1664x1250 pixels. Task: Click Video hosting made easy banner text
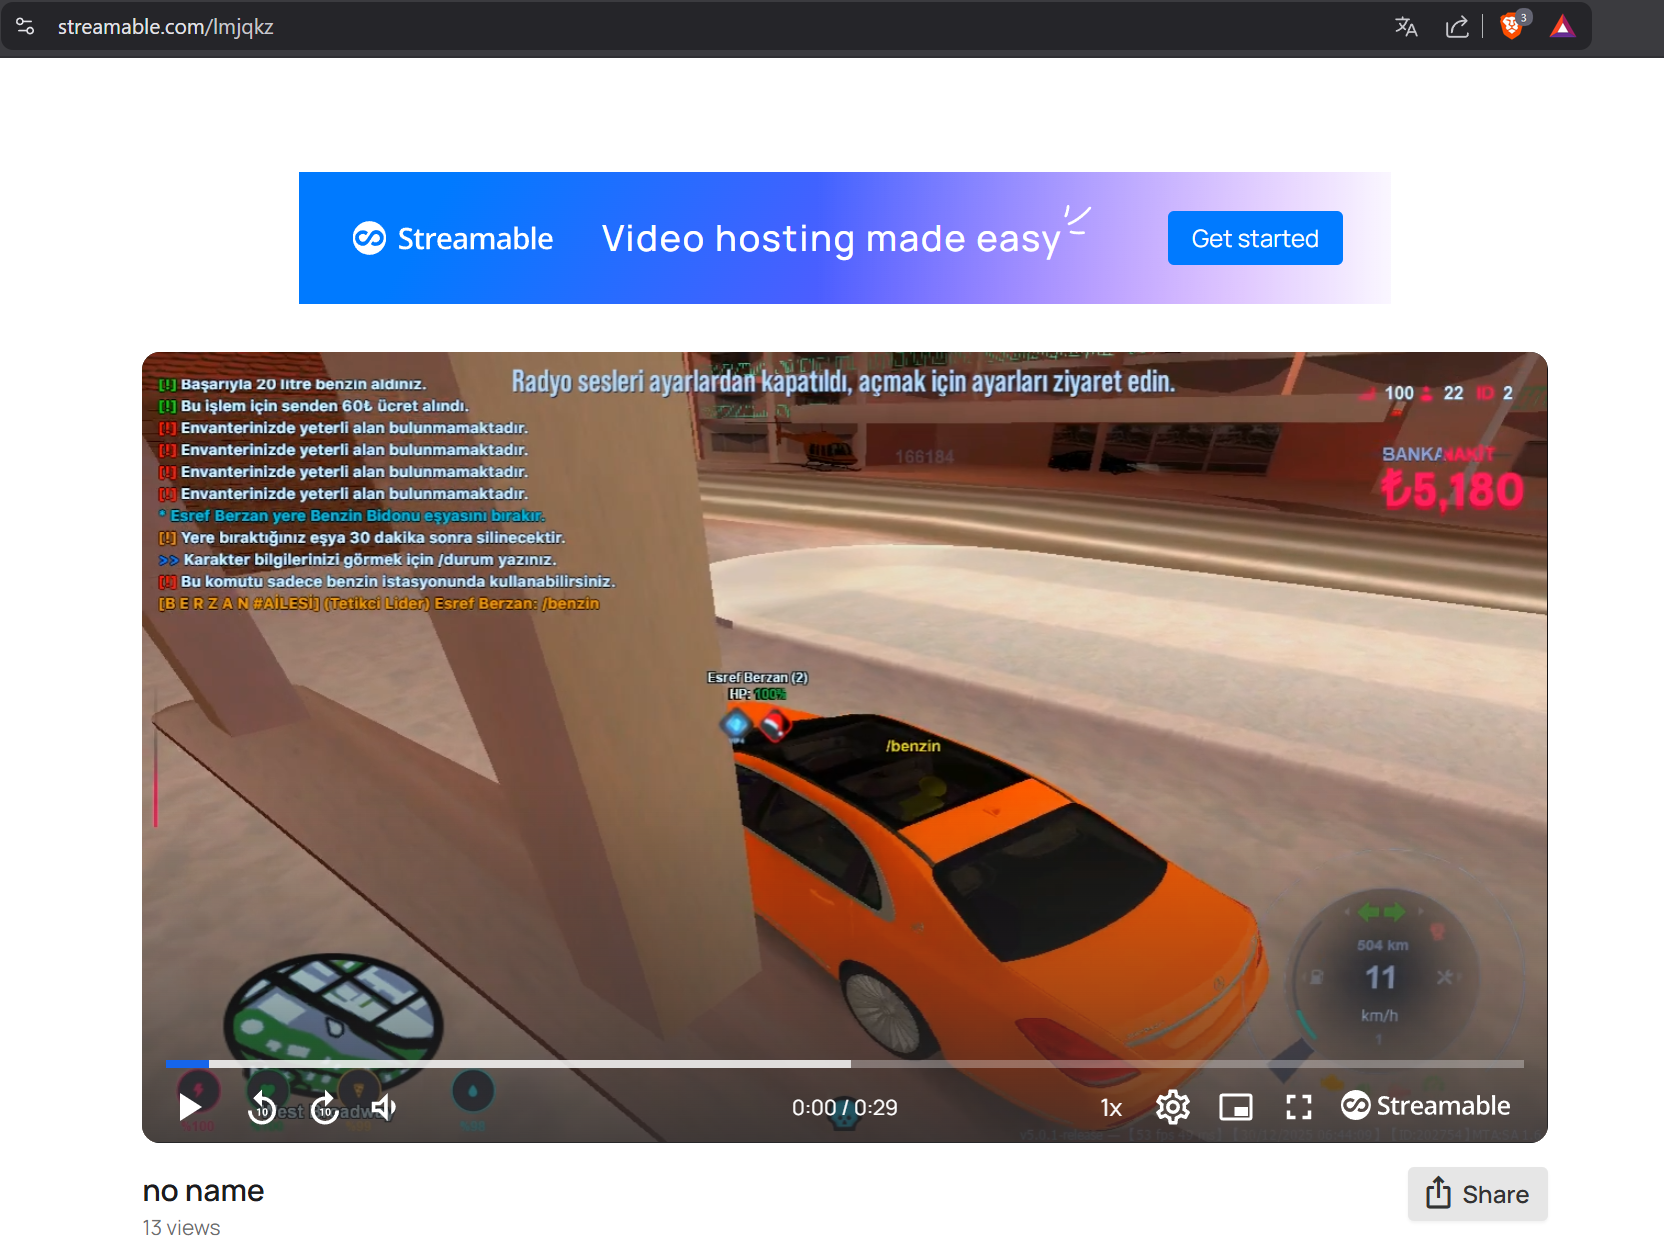point(831,239)
